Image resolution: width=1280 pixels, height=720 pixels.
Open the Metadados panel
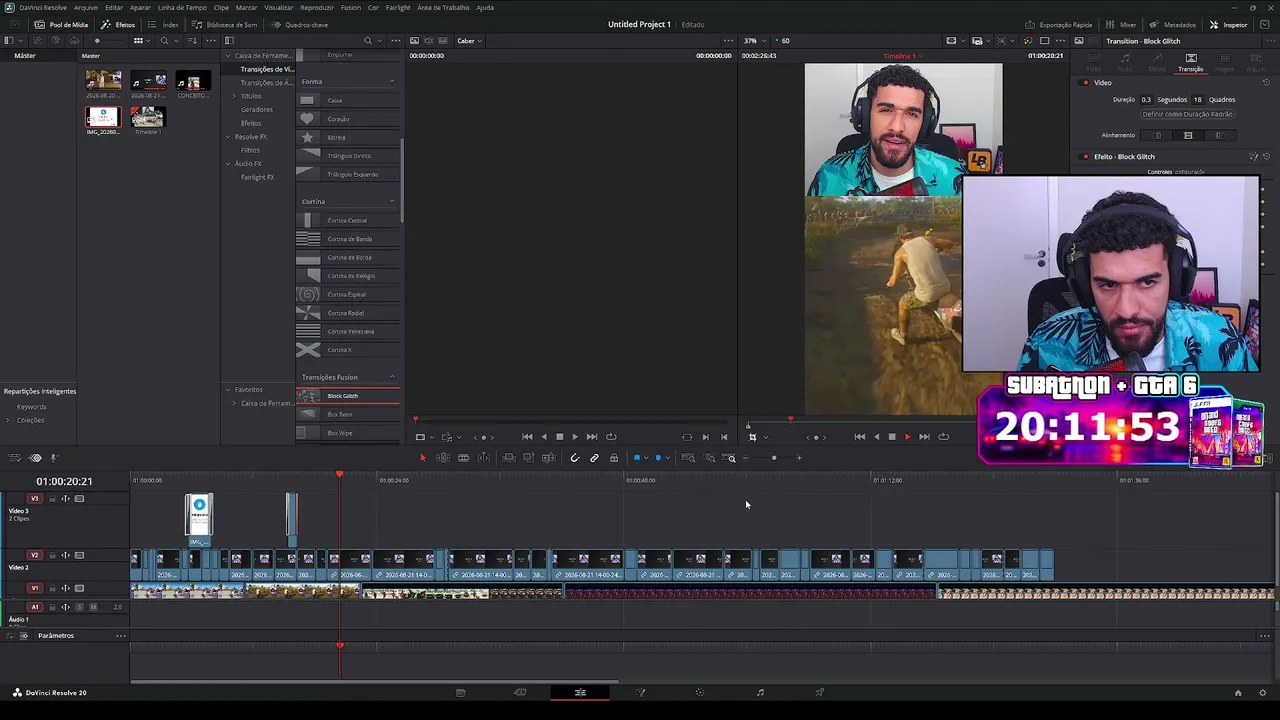coord(1173,24)
